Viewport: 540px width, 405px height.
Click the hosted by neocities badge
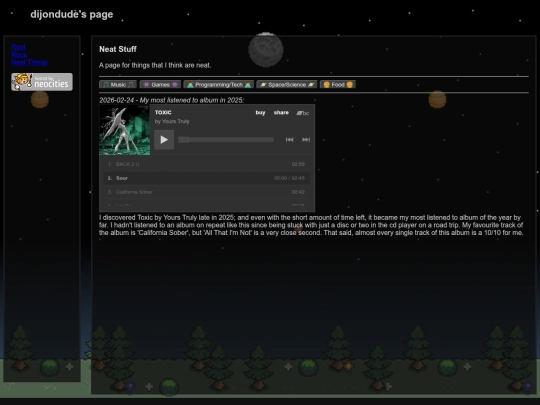[42, 82]
